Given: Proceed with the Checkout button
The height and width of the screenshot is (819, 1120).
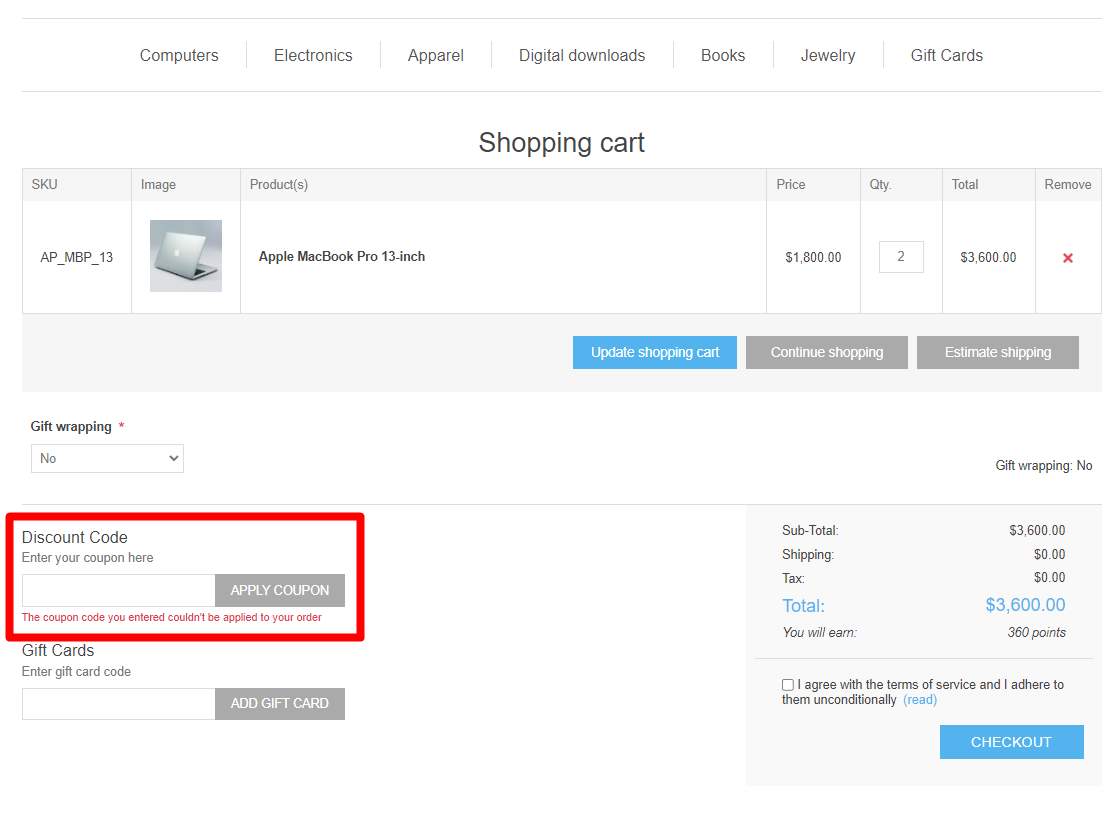Looking at the screenshot, I should click(x=1011, y=742).
